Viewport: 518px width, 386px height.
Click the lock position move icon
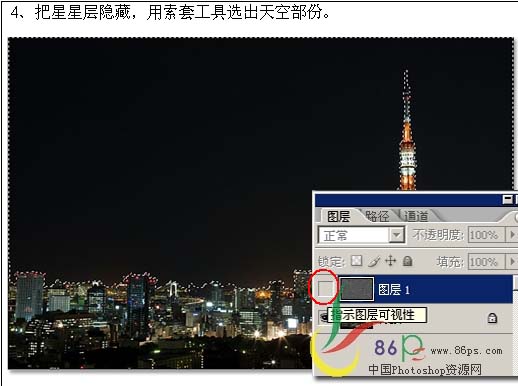390,261
